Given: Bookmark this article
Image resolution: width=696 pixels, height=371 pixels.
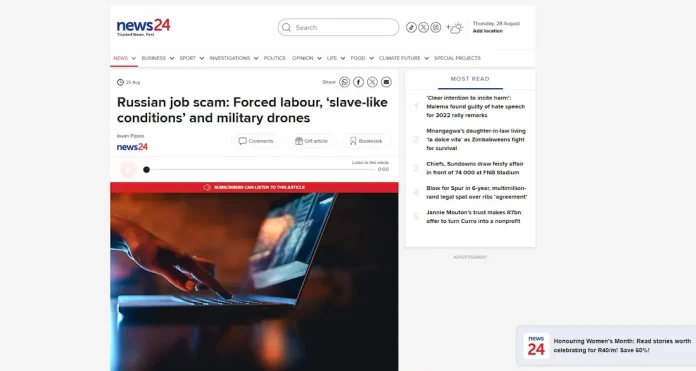Looking at the screenshot, I should point(366,141).
